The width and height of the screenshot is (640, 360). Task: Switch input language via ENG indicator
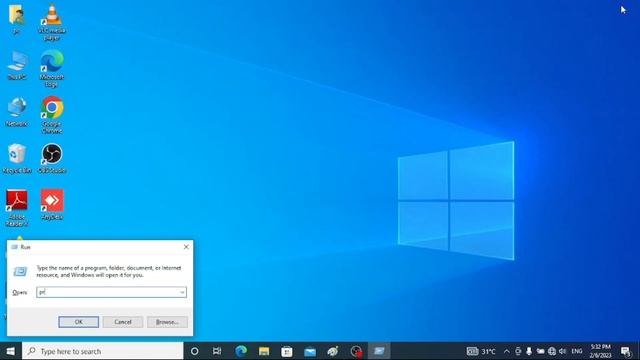577,351
